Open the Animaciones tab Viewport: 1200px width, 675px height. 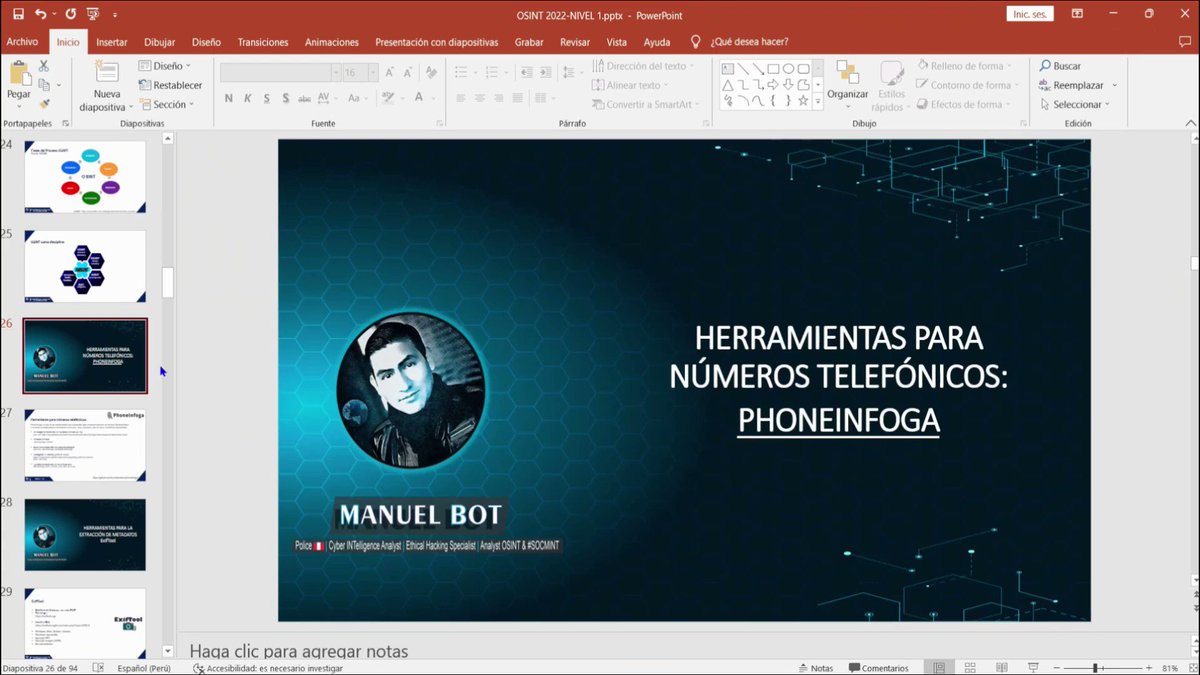coord(332,42)
